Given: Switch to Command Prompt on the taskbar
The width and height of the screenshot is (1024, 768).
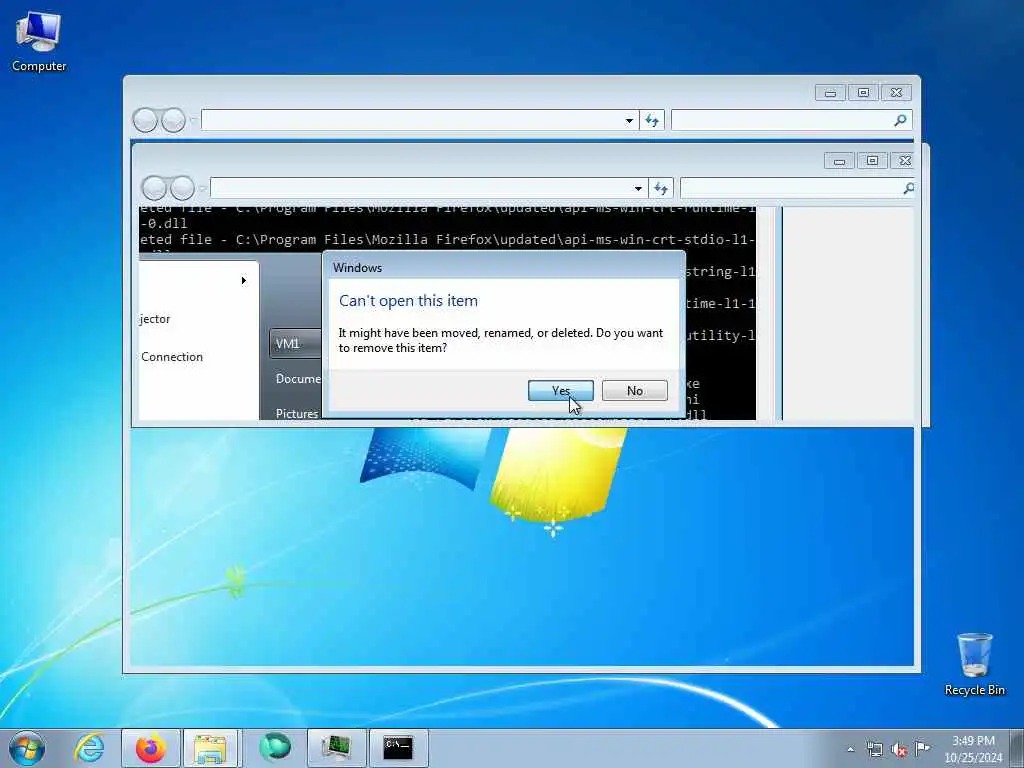Looking at the screenshot, I should 398,748.
